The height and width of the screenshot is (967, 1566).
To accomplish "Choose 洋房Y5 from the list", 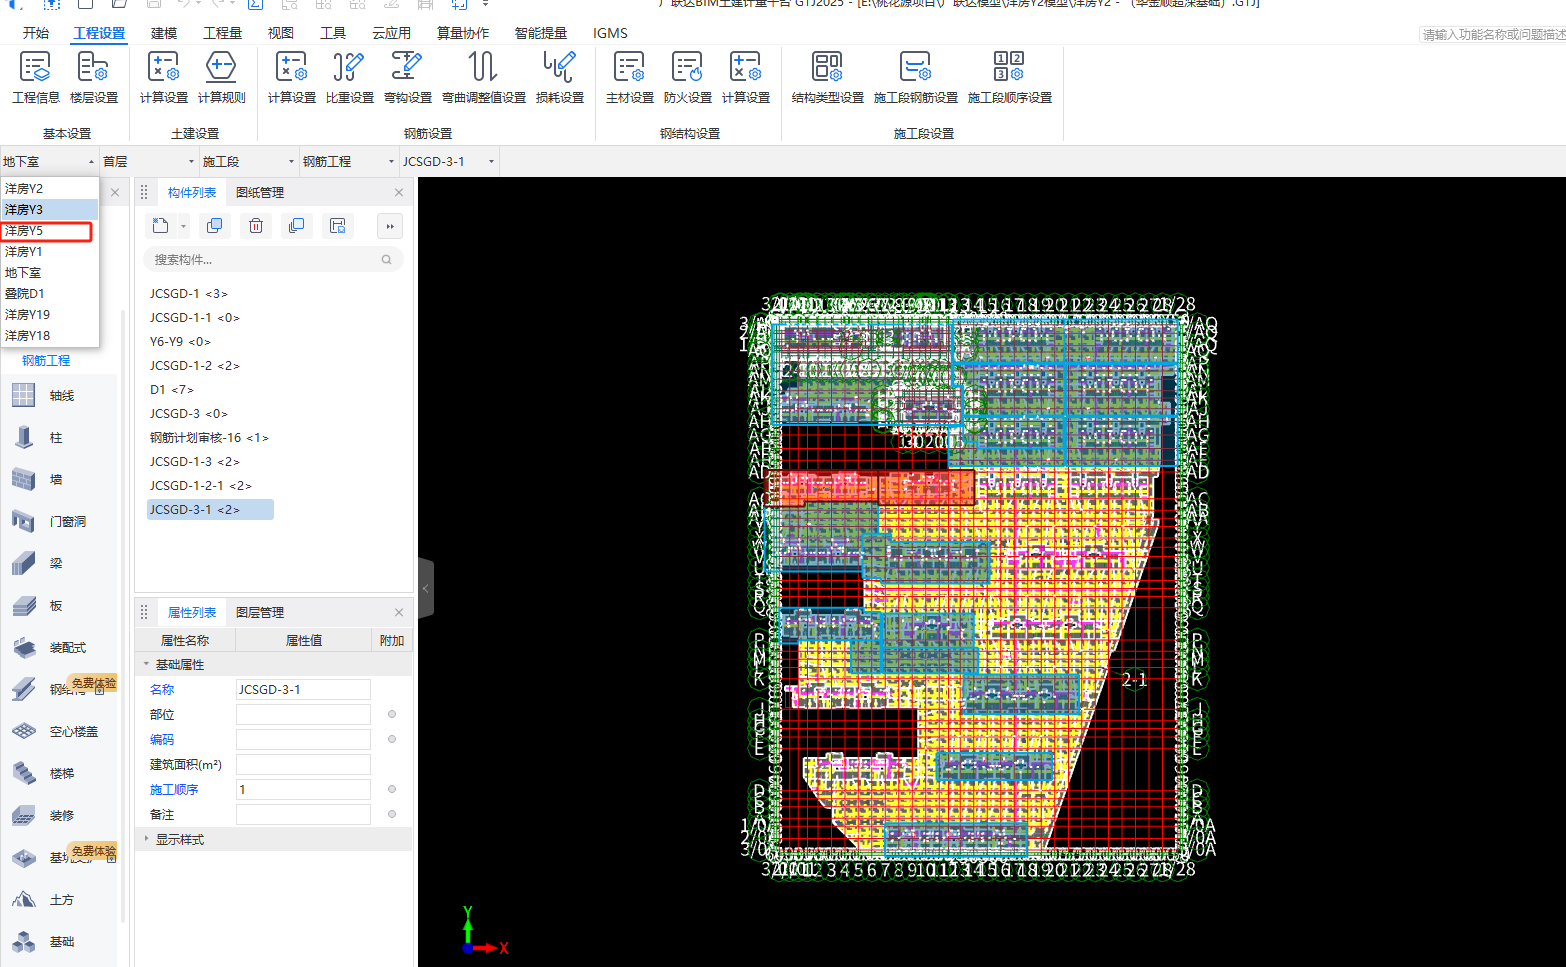I will 48,230.
